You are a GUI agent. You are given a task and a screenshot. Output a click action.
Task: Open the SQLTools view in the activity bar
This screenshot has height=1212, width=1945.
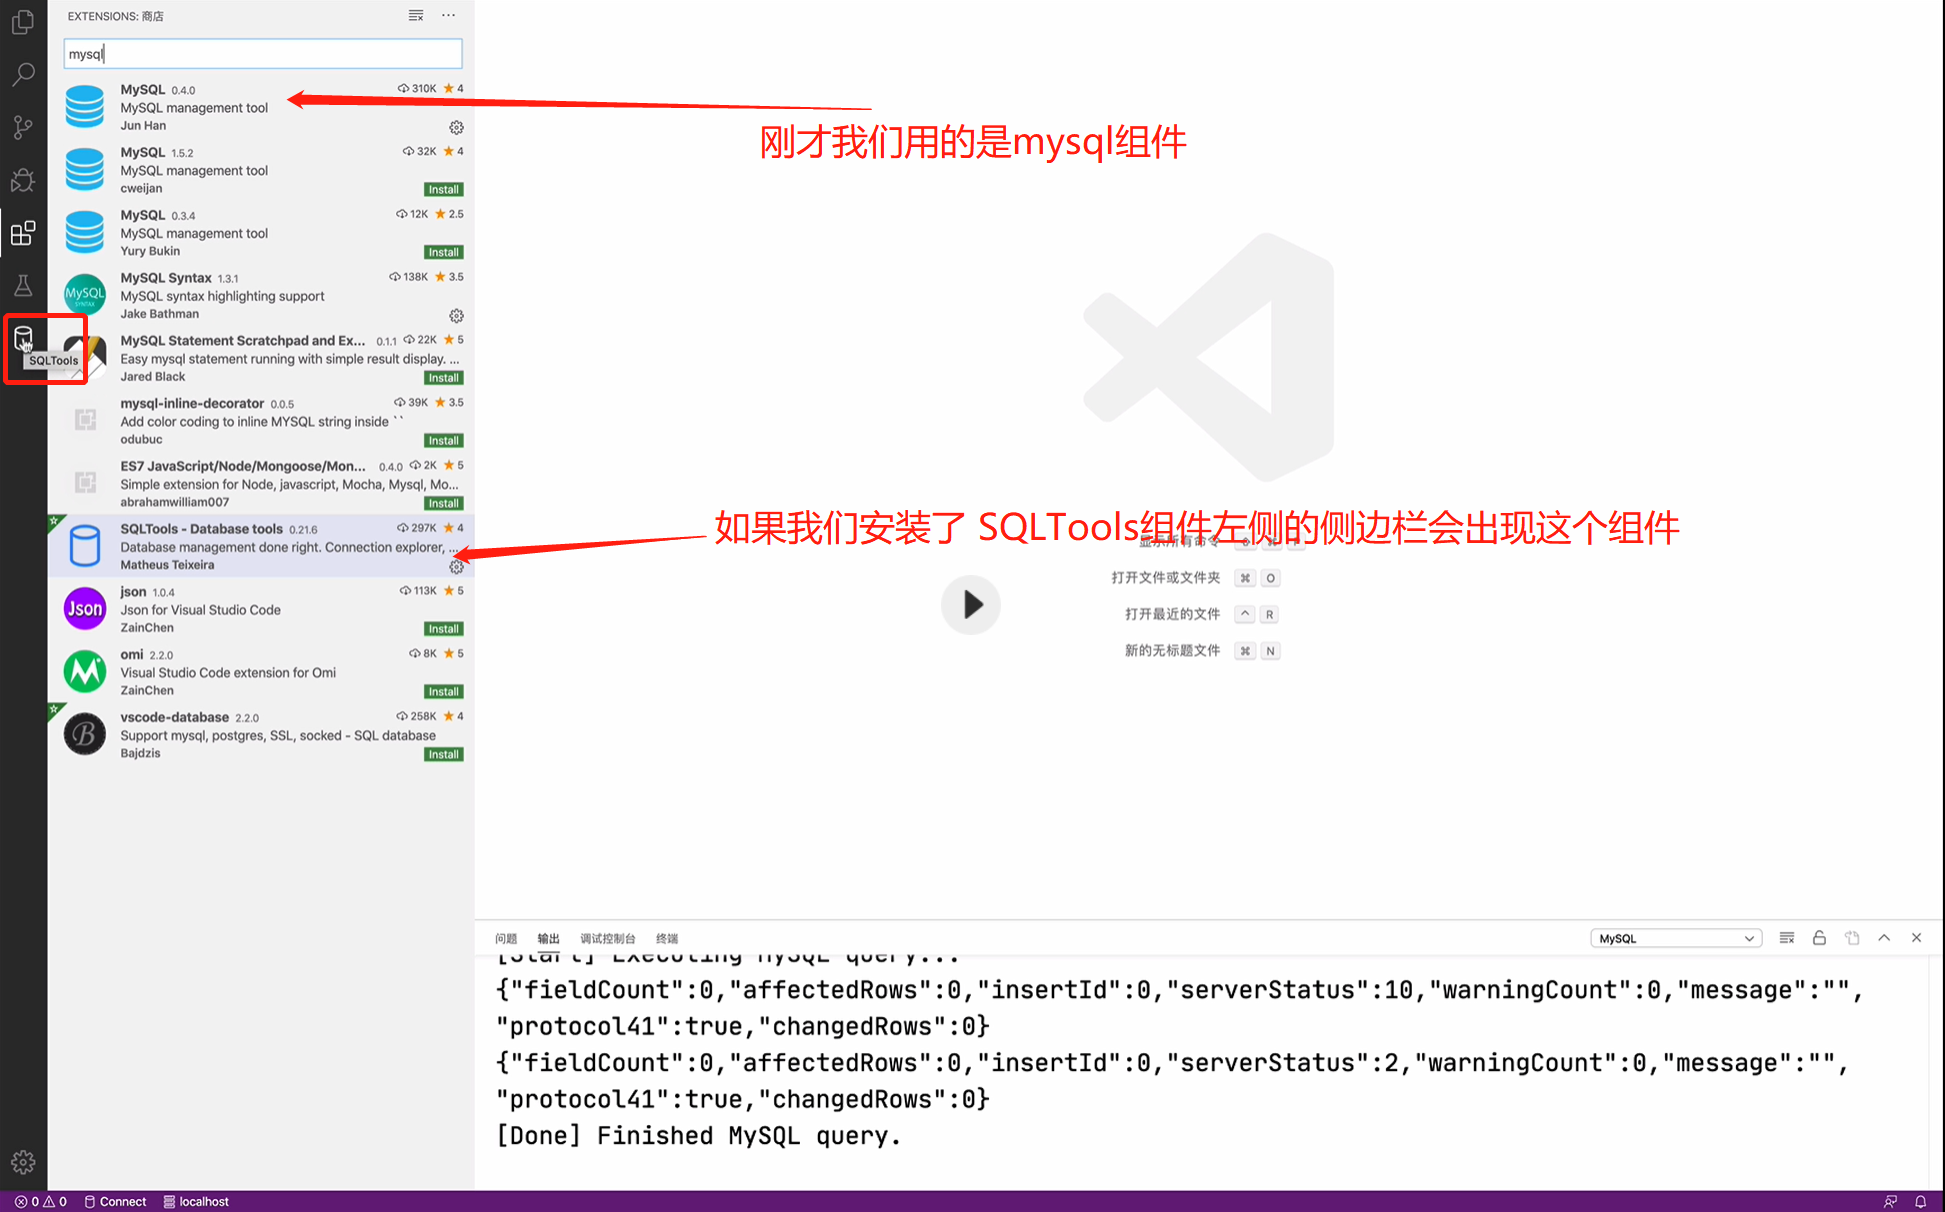coord(23,339)
